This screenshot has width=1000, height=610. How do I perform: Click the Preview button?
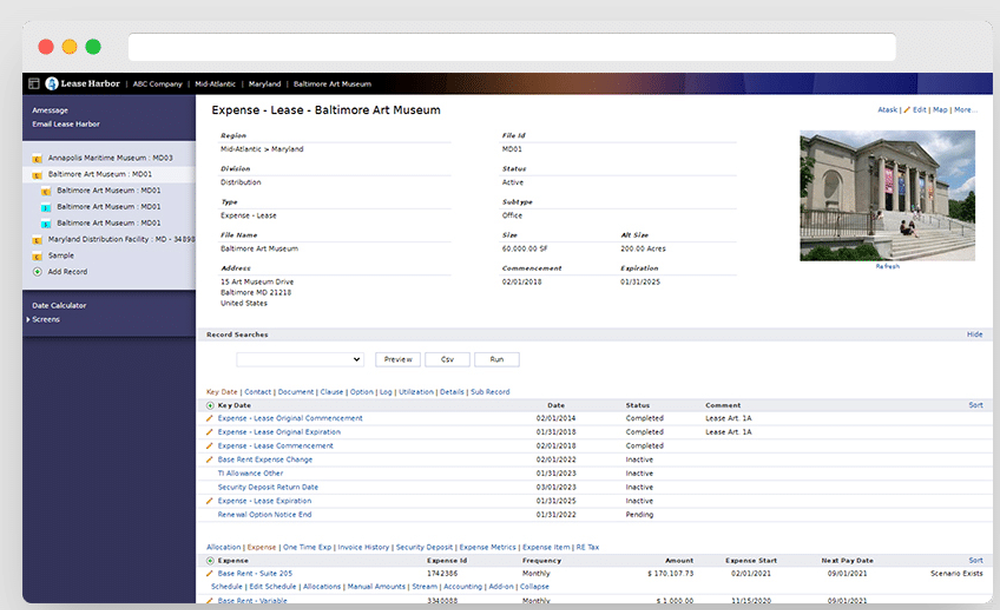[398, 359]
